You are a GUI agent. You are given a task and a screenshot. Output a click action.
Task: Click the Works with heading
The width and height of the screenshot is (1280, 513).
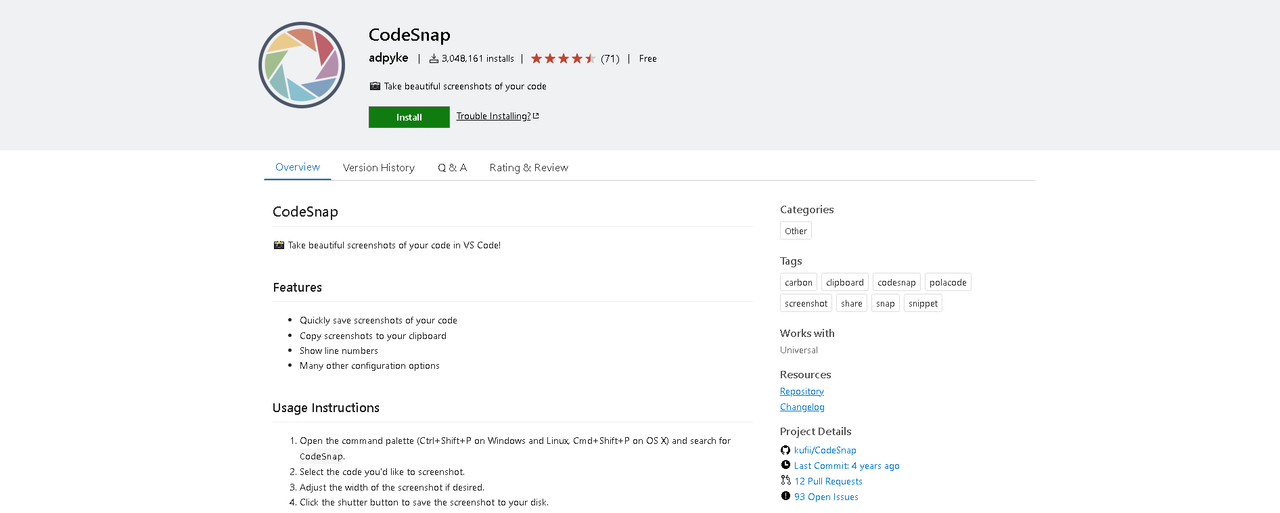[807, 333]
